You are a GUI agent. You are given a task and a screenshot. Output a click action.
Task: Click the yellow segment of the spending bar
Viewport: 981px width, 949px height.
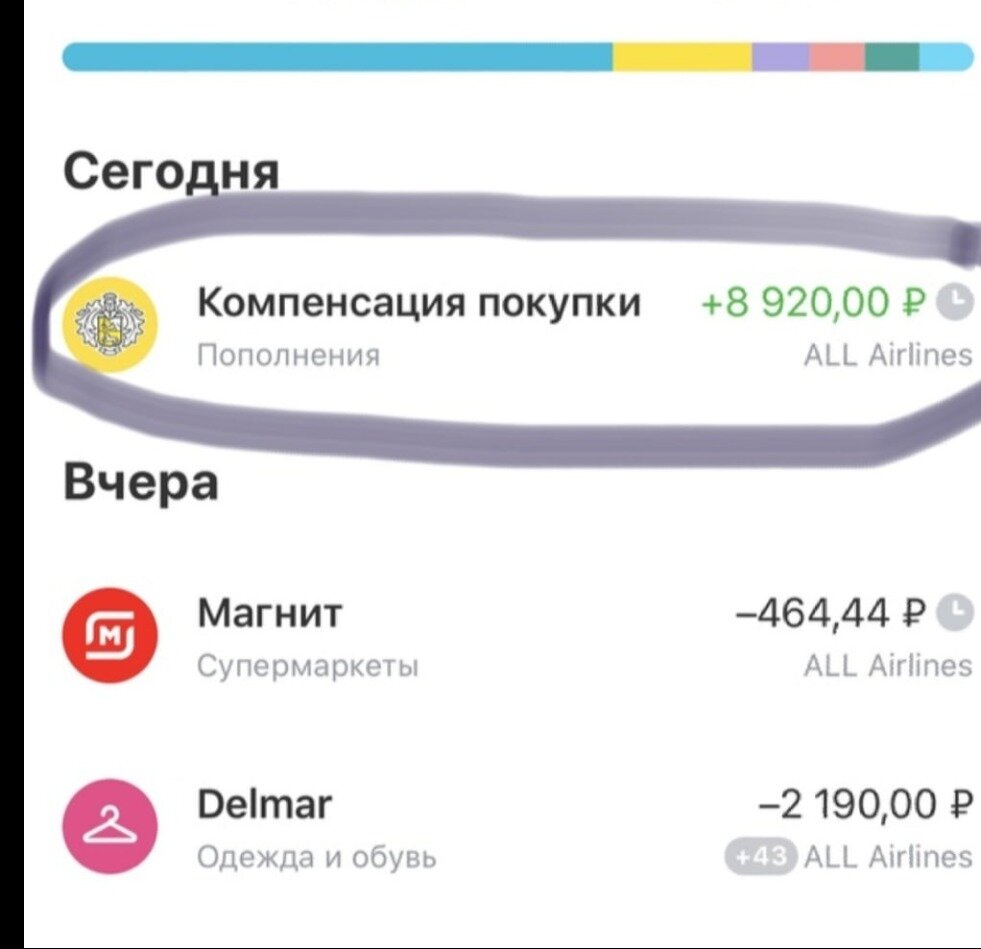coord(685,57)
